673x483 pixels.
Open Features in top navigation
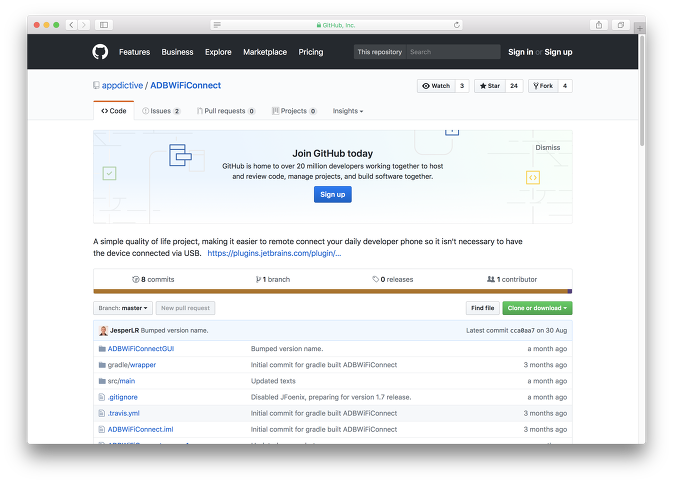point(134,52)
